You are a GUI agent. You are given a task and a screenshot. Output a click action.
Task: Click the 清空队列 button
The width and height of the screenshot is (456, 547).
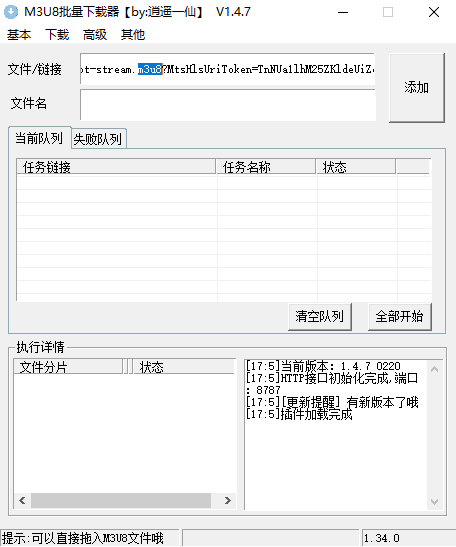point(320,316)
